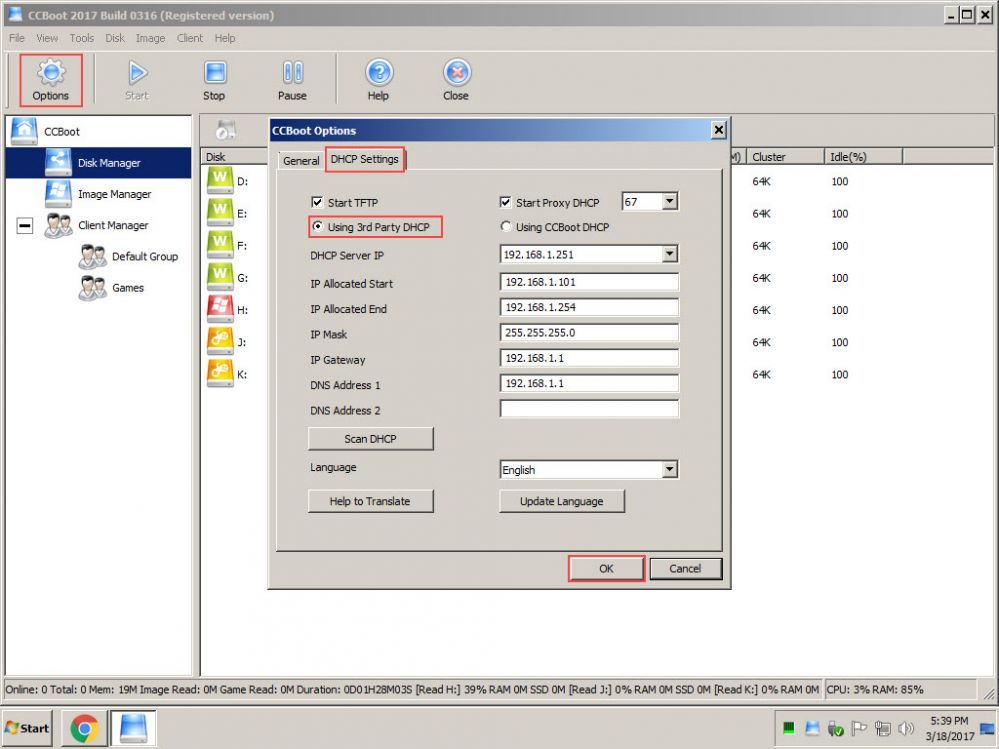
Task: Open the Proxy DHCP port 67 dropdown
Action: click(669, 202)
